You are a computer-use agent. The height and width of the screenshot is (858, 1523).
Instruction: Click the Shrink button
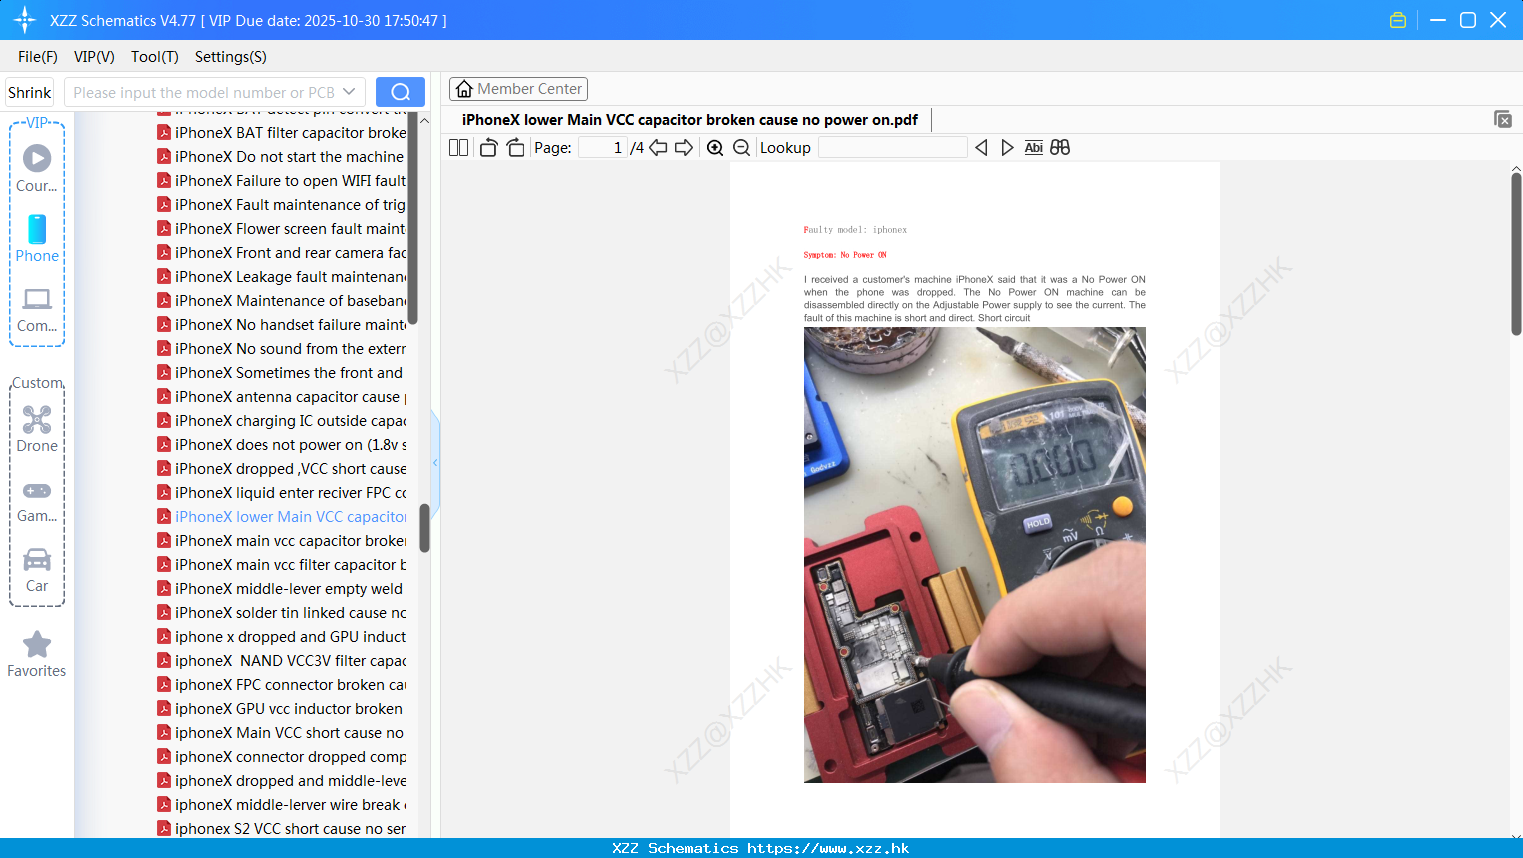(x=30, y=92)
